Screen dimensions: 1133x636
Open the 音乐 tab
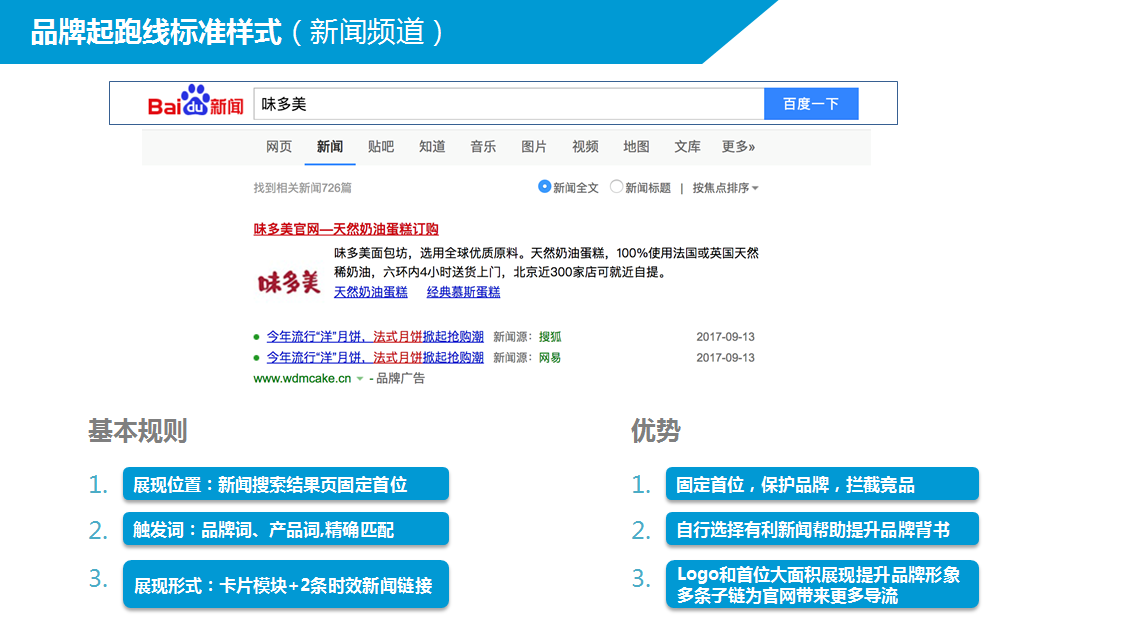483,147
